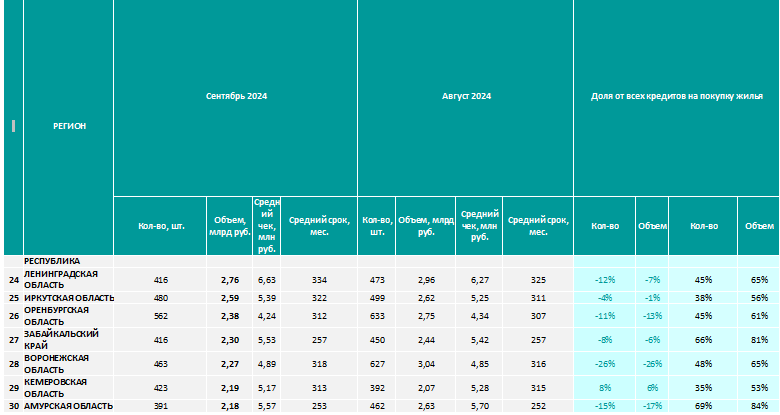Click row number 24
Screen dimensions: 780x415
(x=14, y=280)
